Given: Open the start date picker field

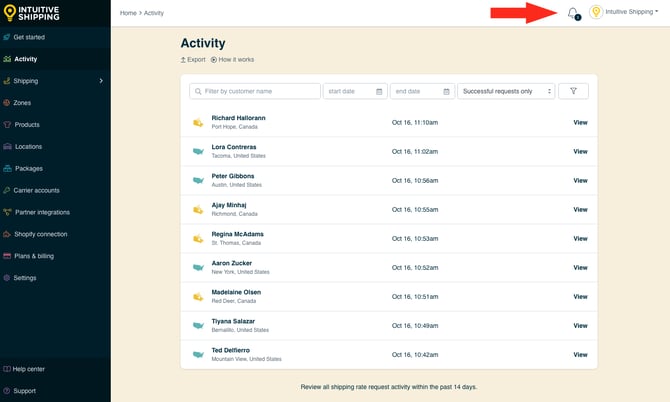Looking at the screenshot, I should (355, 91).
